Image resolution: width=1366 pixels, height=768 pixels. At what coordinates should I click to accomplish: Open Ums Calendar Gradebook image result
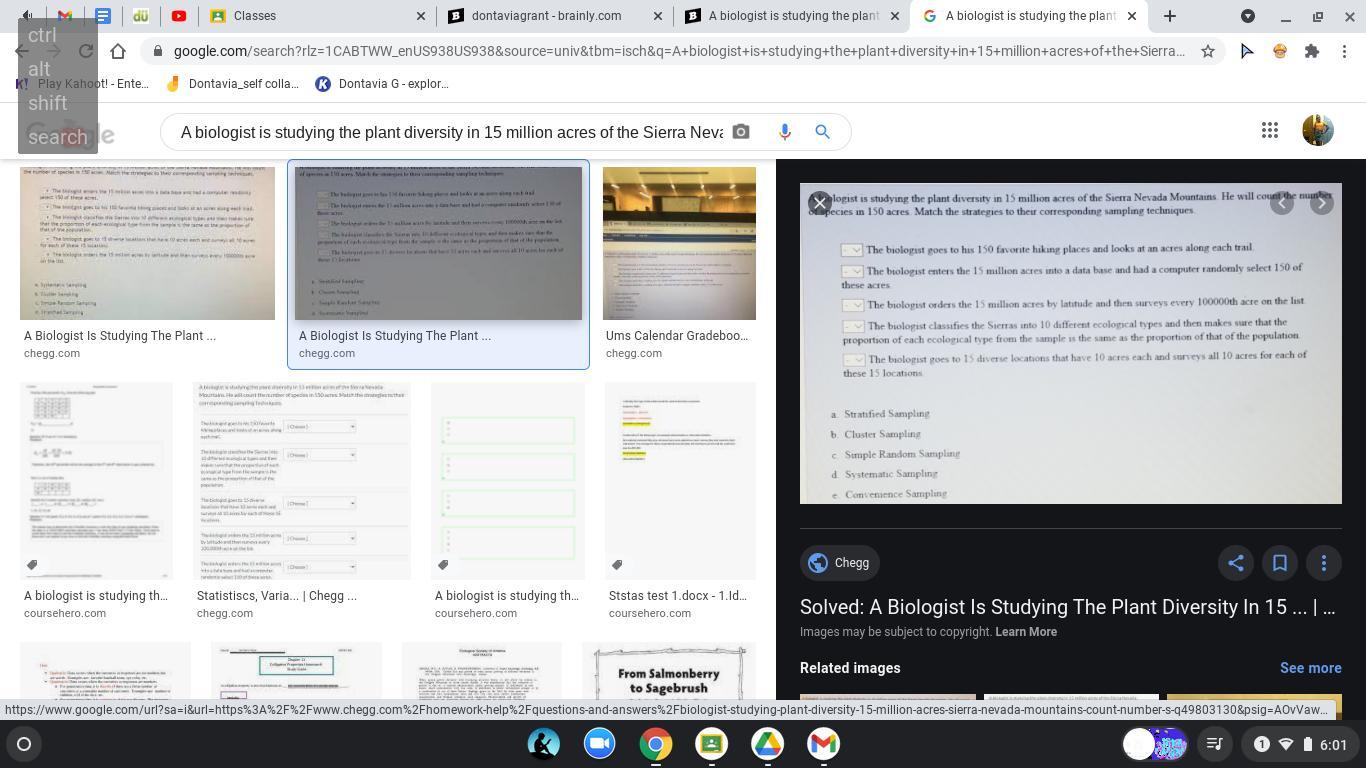click(x=679, y=243)
